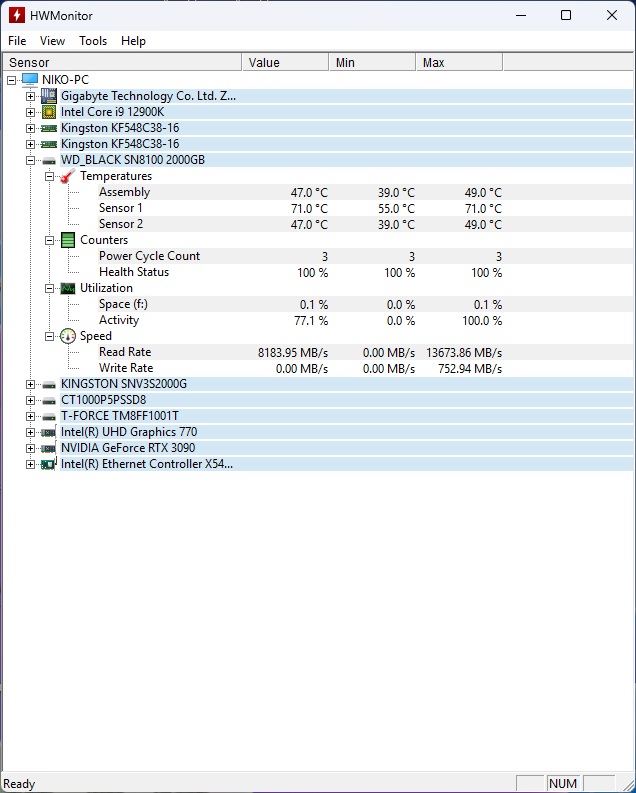Click the Sensor column header
Image resolution: width=636 pixels, height=793 pixels.
click(122, 62)
